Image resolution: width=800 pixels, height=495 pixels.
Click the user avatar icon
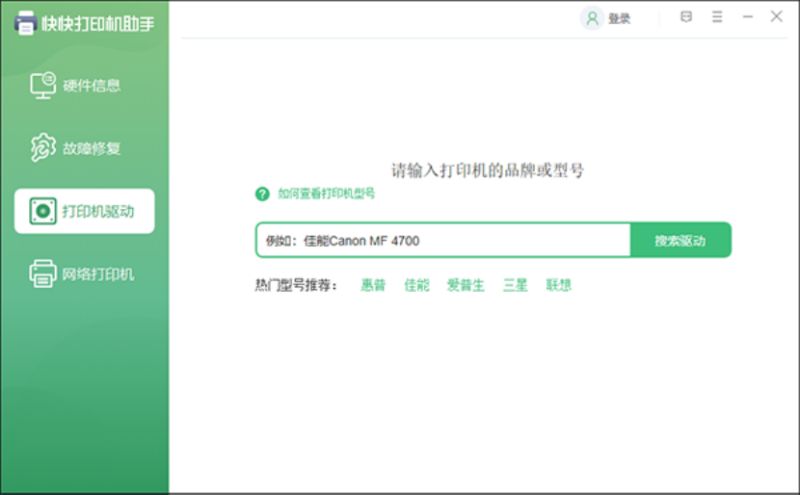tap(592, 18)
